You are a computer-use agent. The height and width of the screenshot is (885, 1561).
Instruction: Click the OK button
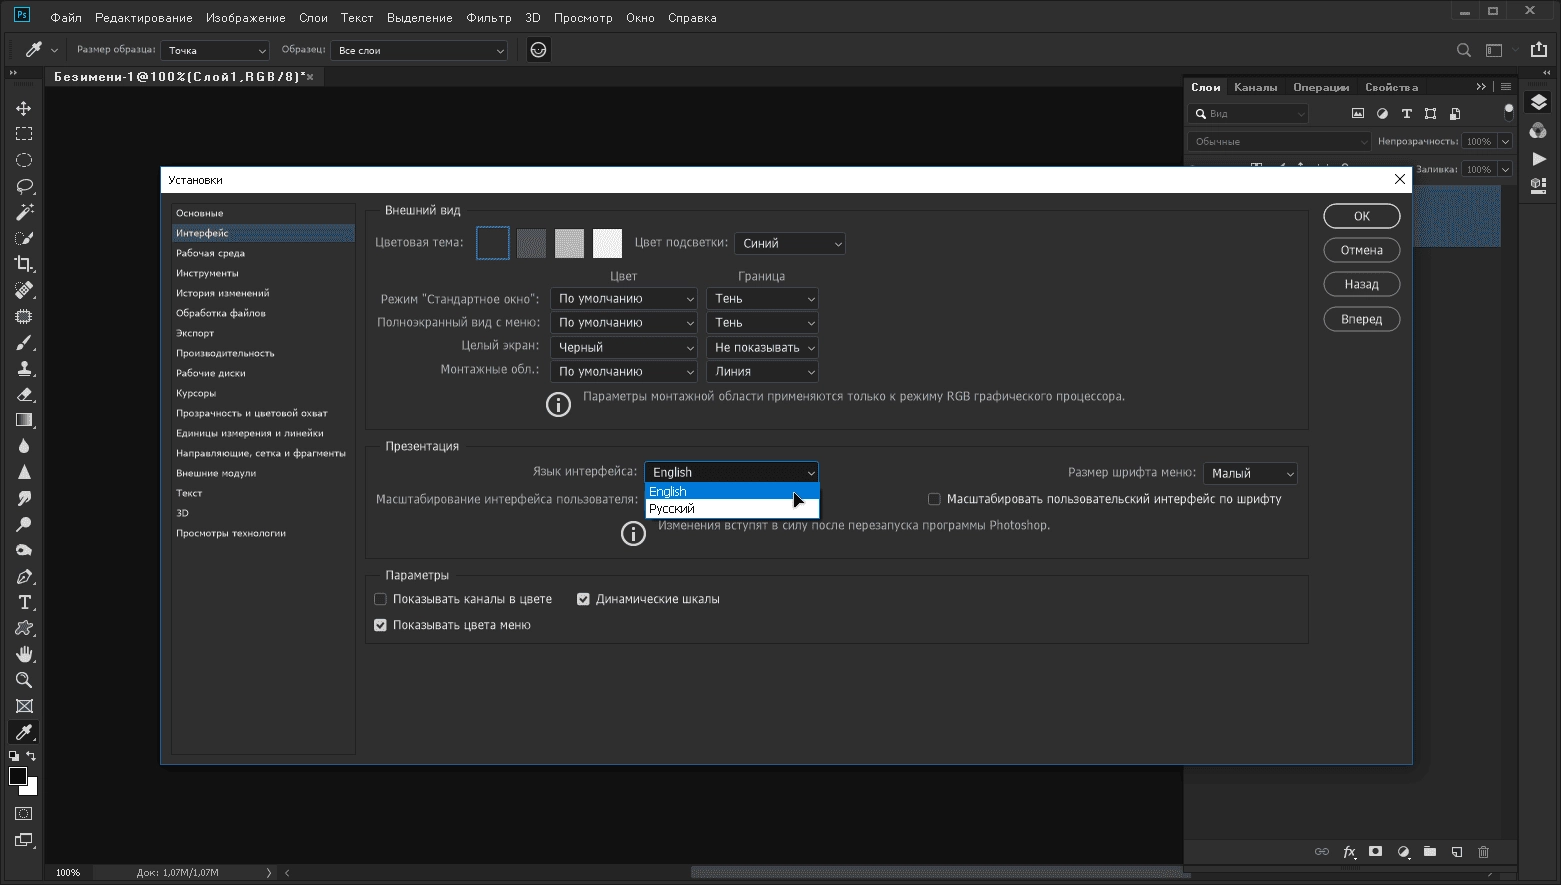point(1362,216)
